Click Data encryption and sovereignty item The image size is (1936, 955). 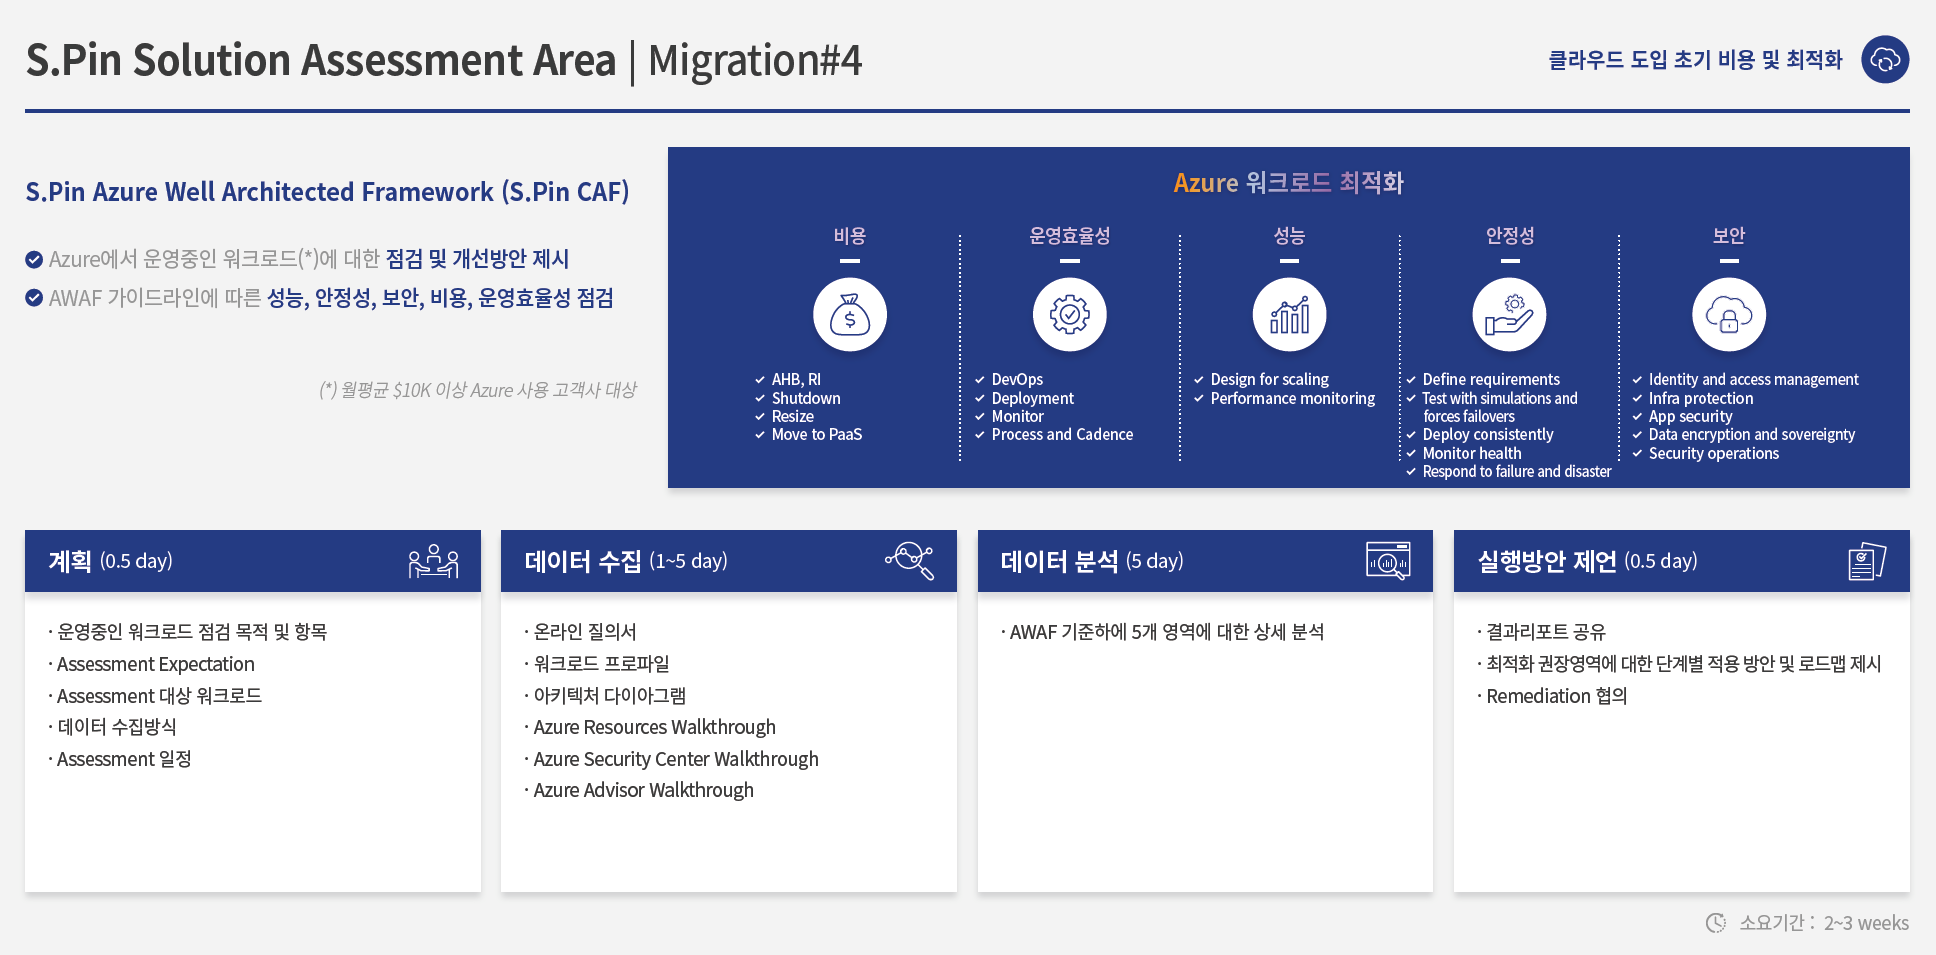coord(1752,435)
